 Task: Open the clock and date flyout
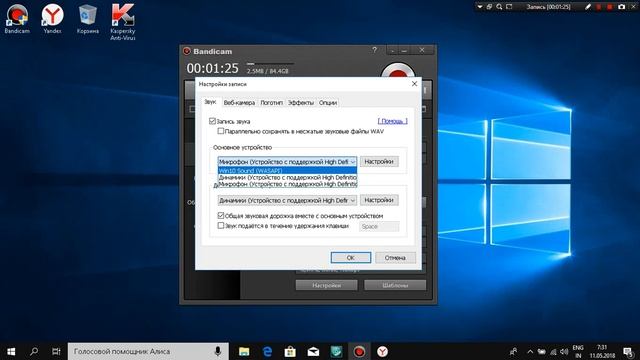coord(602,351)
